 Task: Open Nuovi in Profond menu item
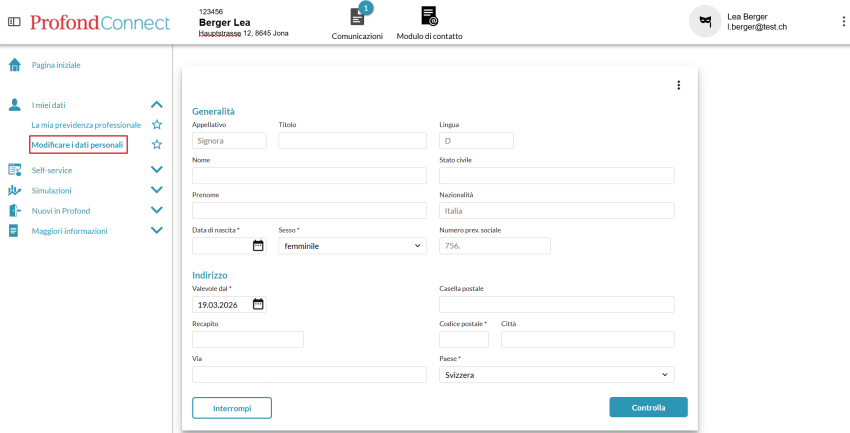click(61, 211)
